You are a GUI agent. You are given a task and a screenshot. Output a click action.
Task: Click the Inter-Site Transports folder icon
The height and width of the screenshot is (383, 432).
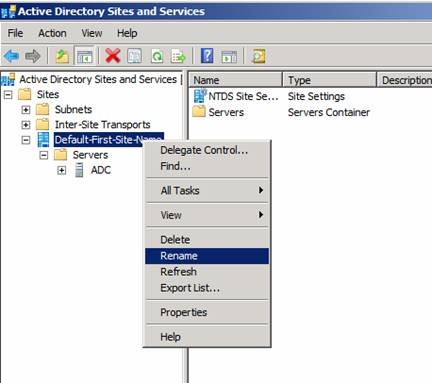click(x=43, y=124)
